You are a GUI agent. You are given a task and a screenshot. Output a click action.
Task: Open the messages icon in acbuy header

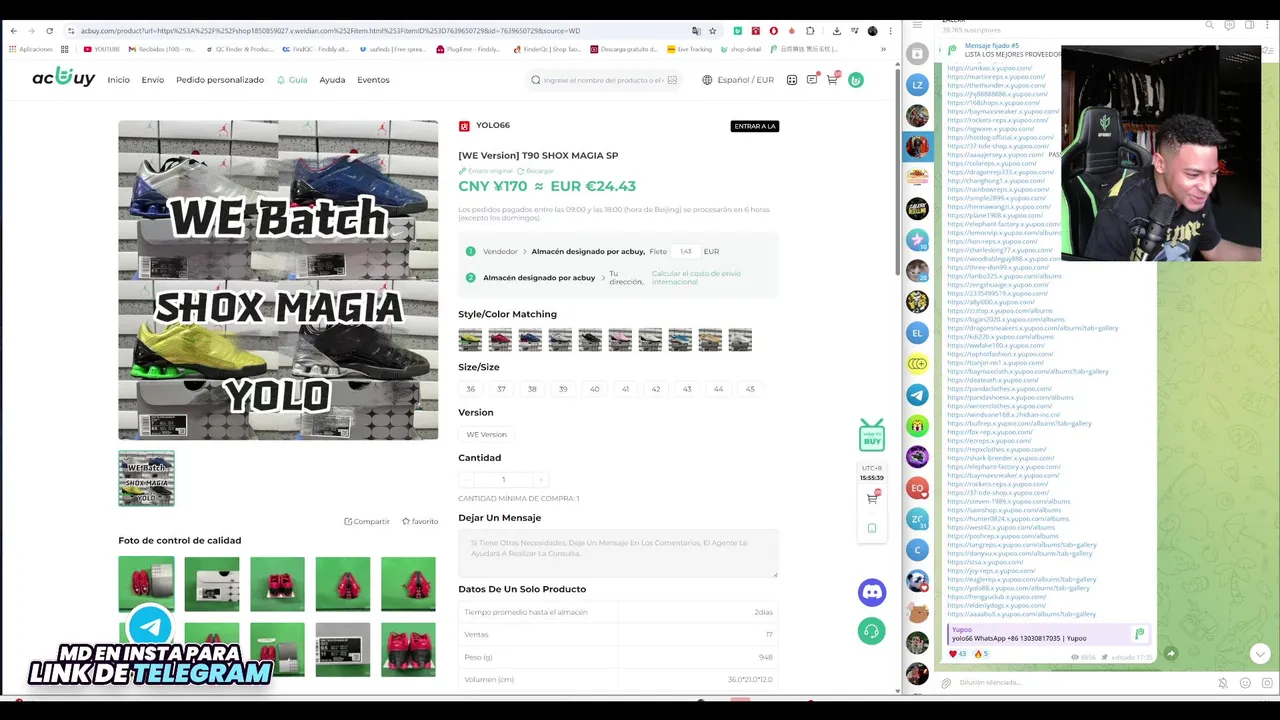coord(812,79)
